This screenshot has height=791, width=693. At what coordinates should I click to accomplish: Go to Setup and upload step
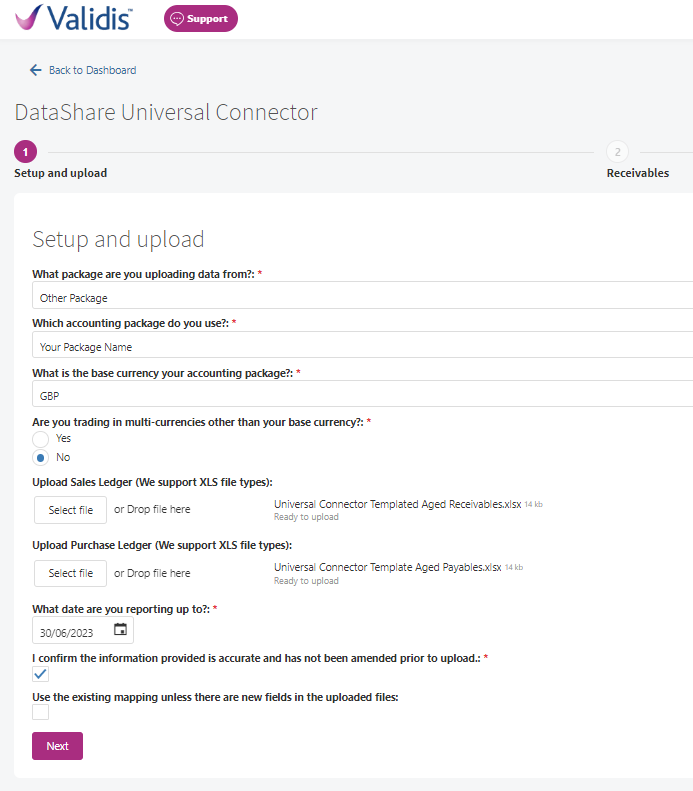pos(61,173)
